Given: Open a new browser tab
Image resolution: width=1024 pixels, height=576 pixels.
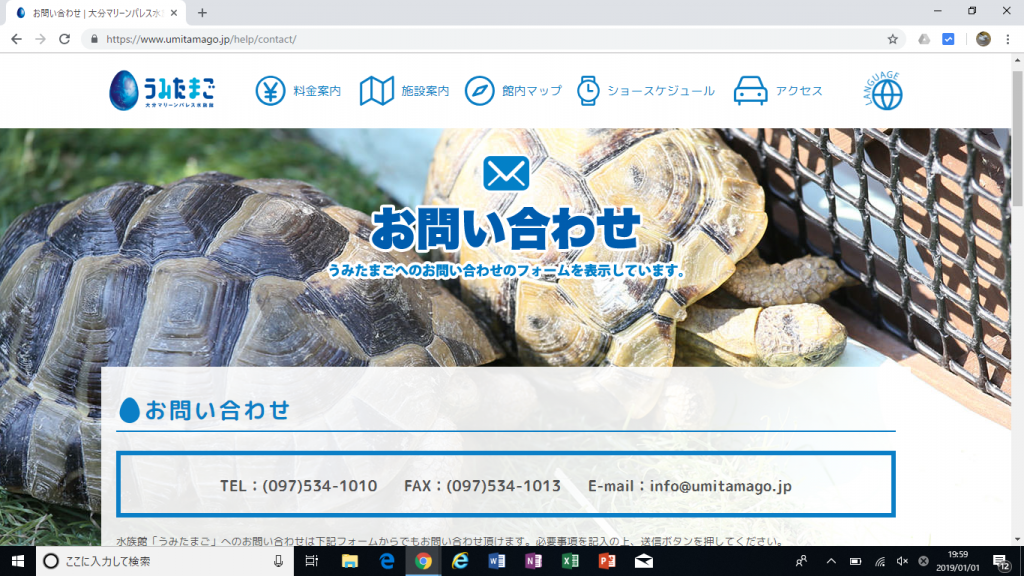Looking at the screenshot, I should pyautogui.click(x=202, y=13).
